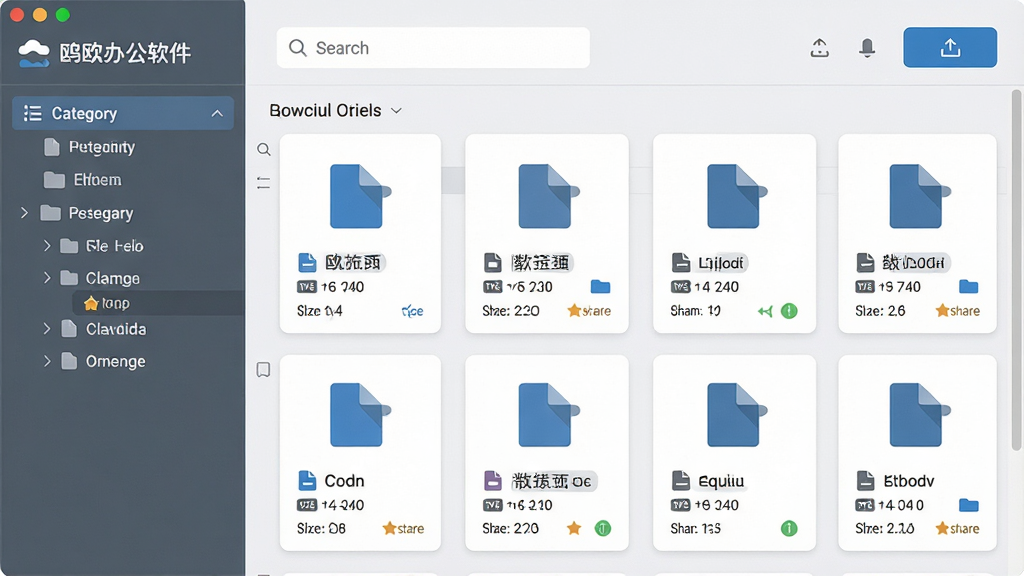Click the small magnifier icon left of the file grid

264,150
